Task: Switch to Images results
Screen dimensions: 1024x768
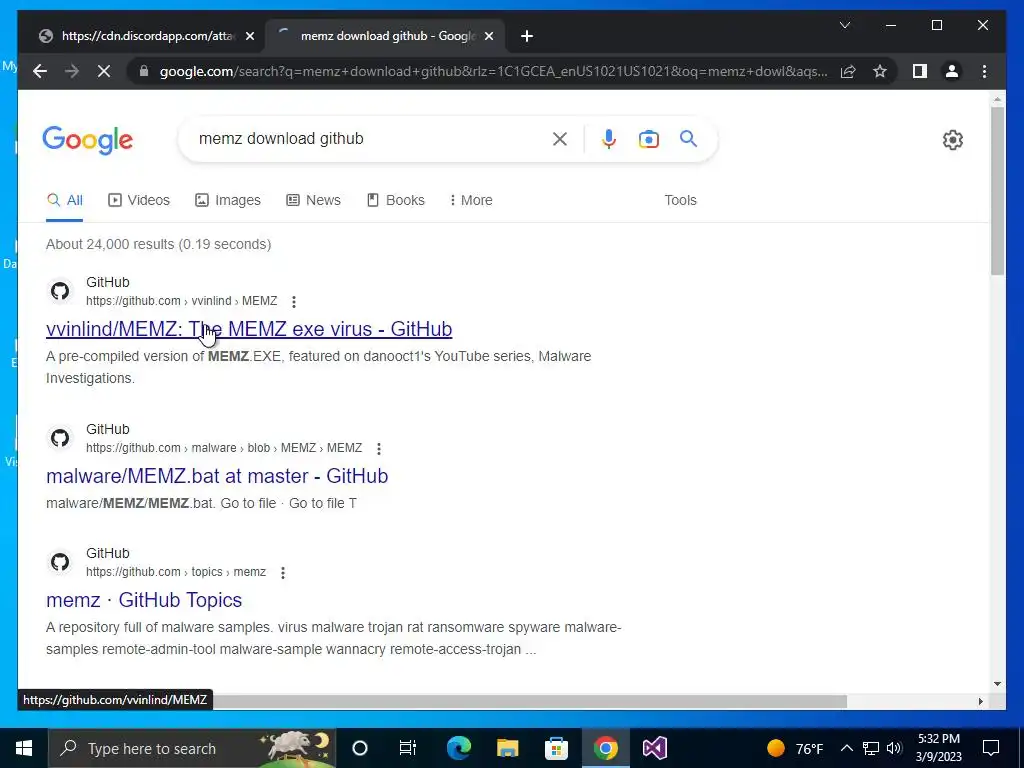Action: (228, 200)
